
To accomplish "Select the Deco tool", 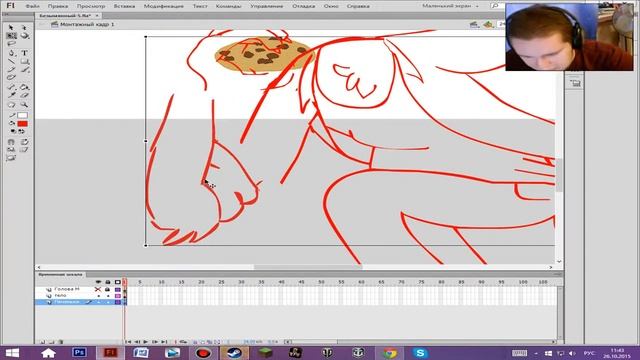I will point(11,78).
